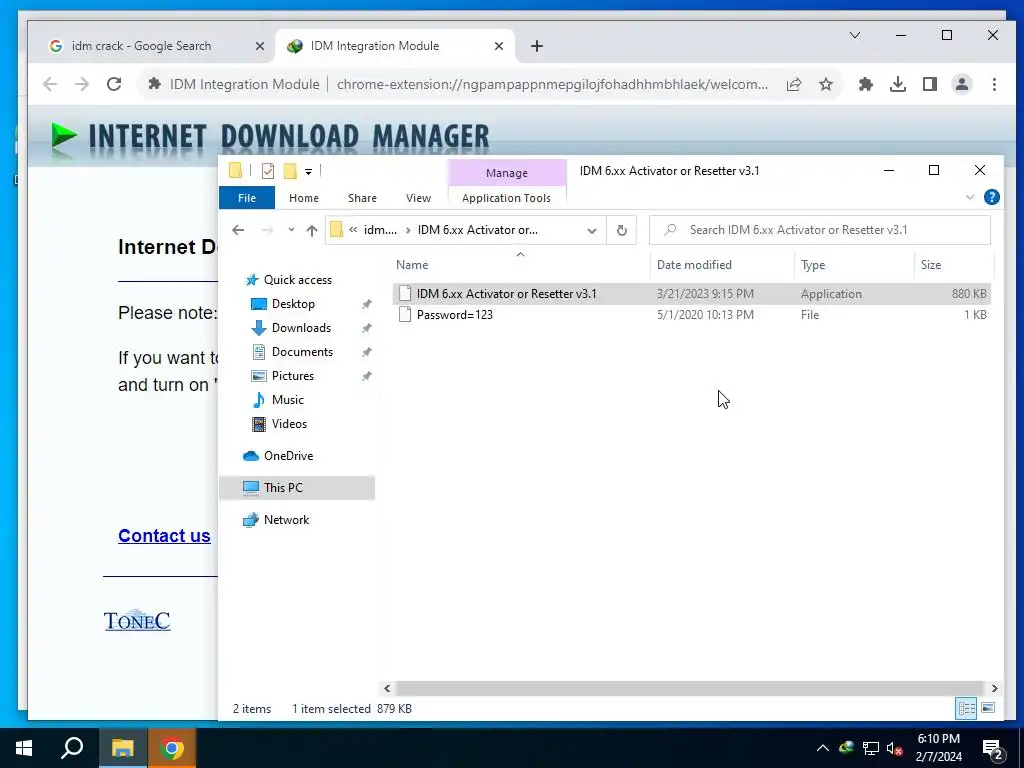Expand address bar history dropdown
Screen dimensions: 1024x768
592,231
